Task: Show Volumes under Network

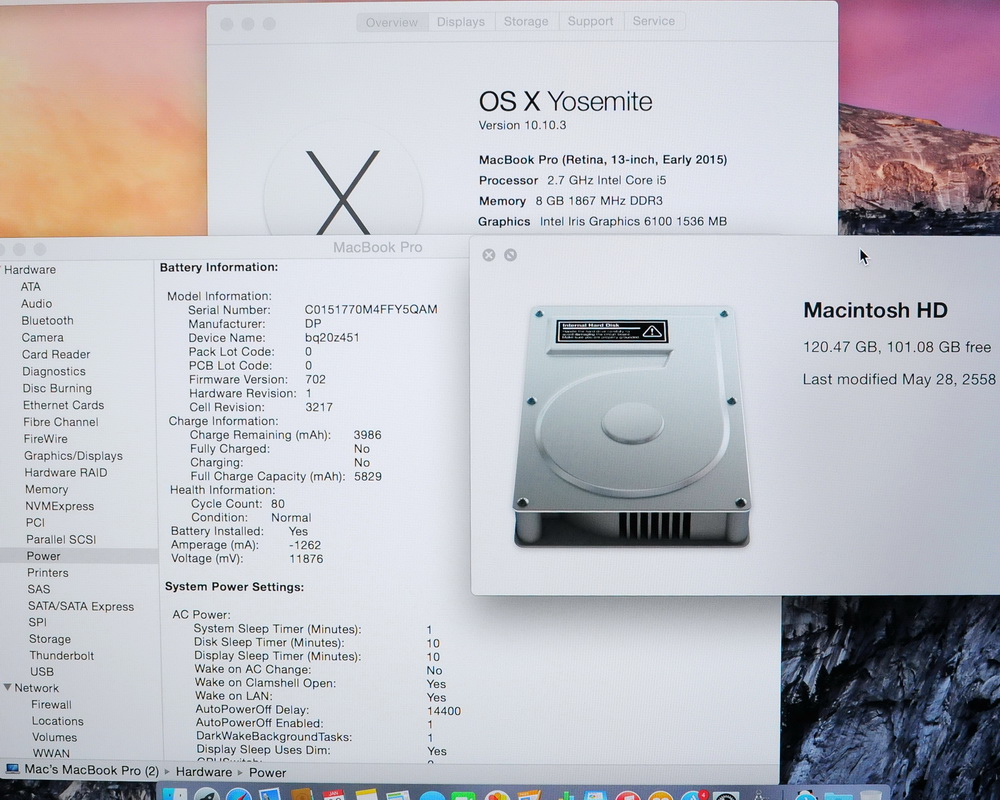Action: tap(55, 737)
